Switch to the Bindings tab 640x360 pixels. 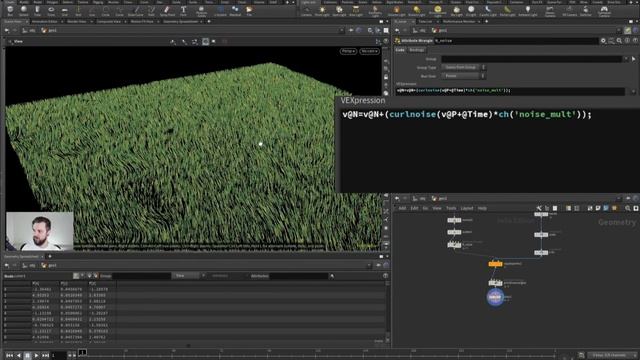pos(416,50)
